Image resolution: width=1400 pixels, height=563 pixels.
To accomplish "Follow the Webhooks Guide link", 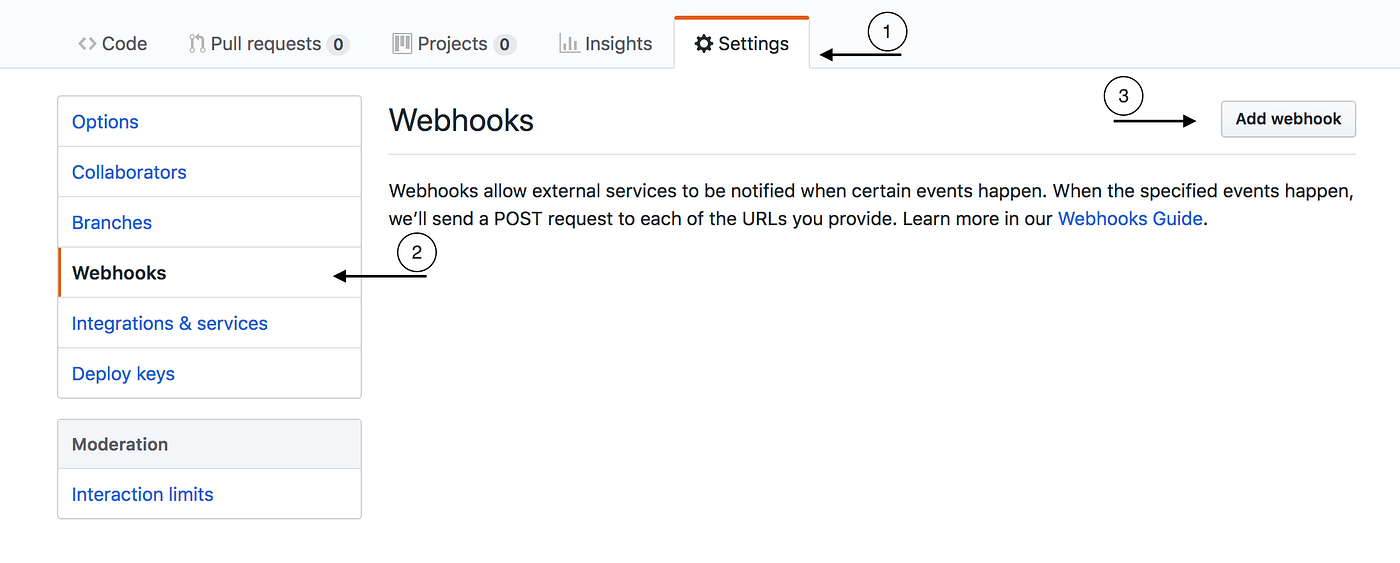I will [x=1130, y=219].
